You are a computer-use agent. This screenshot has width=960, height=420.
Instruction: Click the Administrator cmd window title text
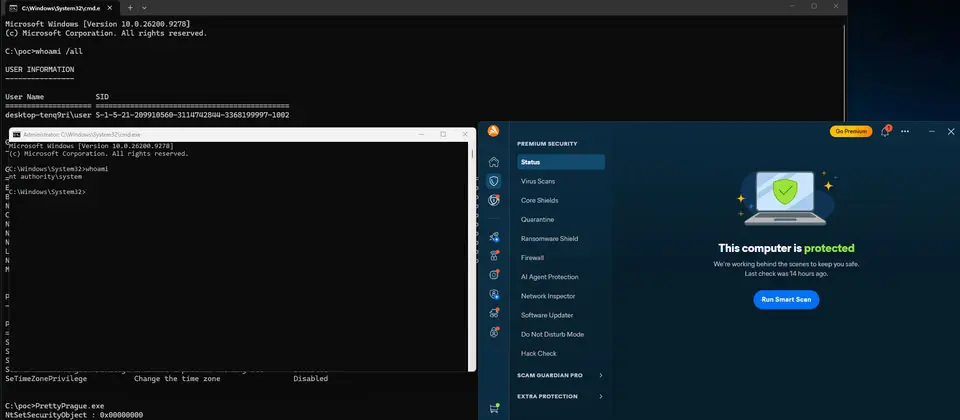coord(81,134)
